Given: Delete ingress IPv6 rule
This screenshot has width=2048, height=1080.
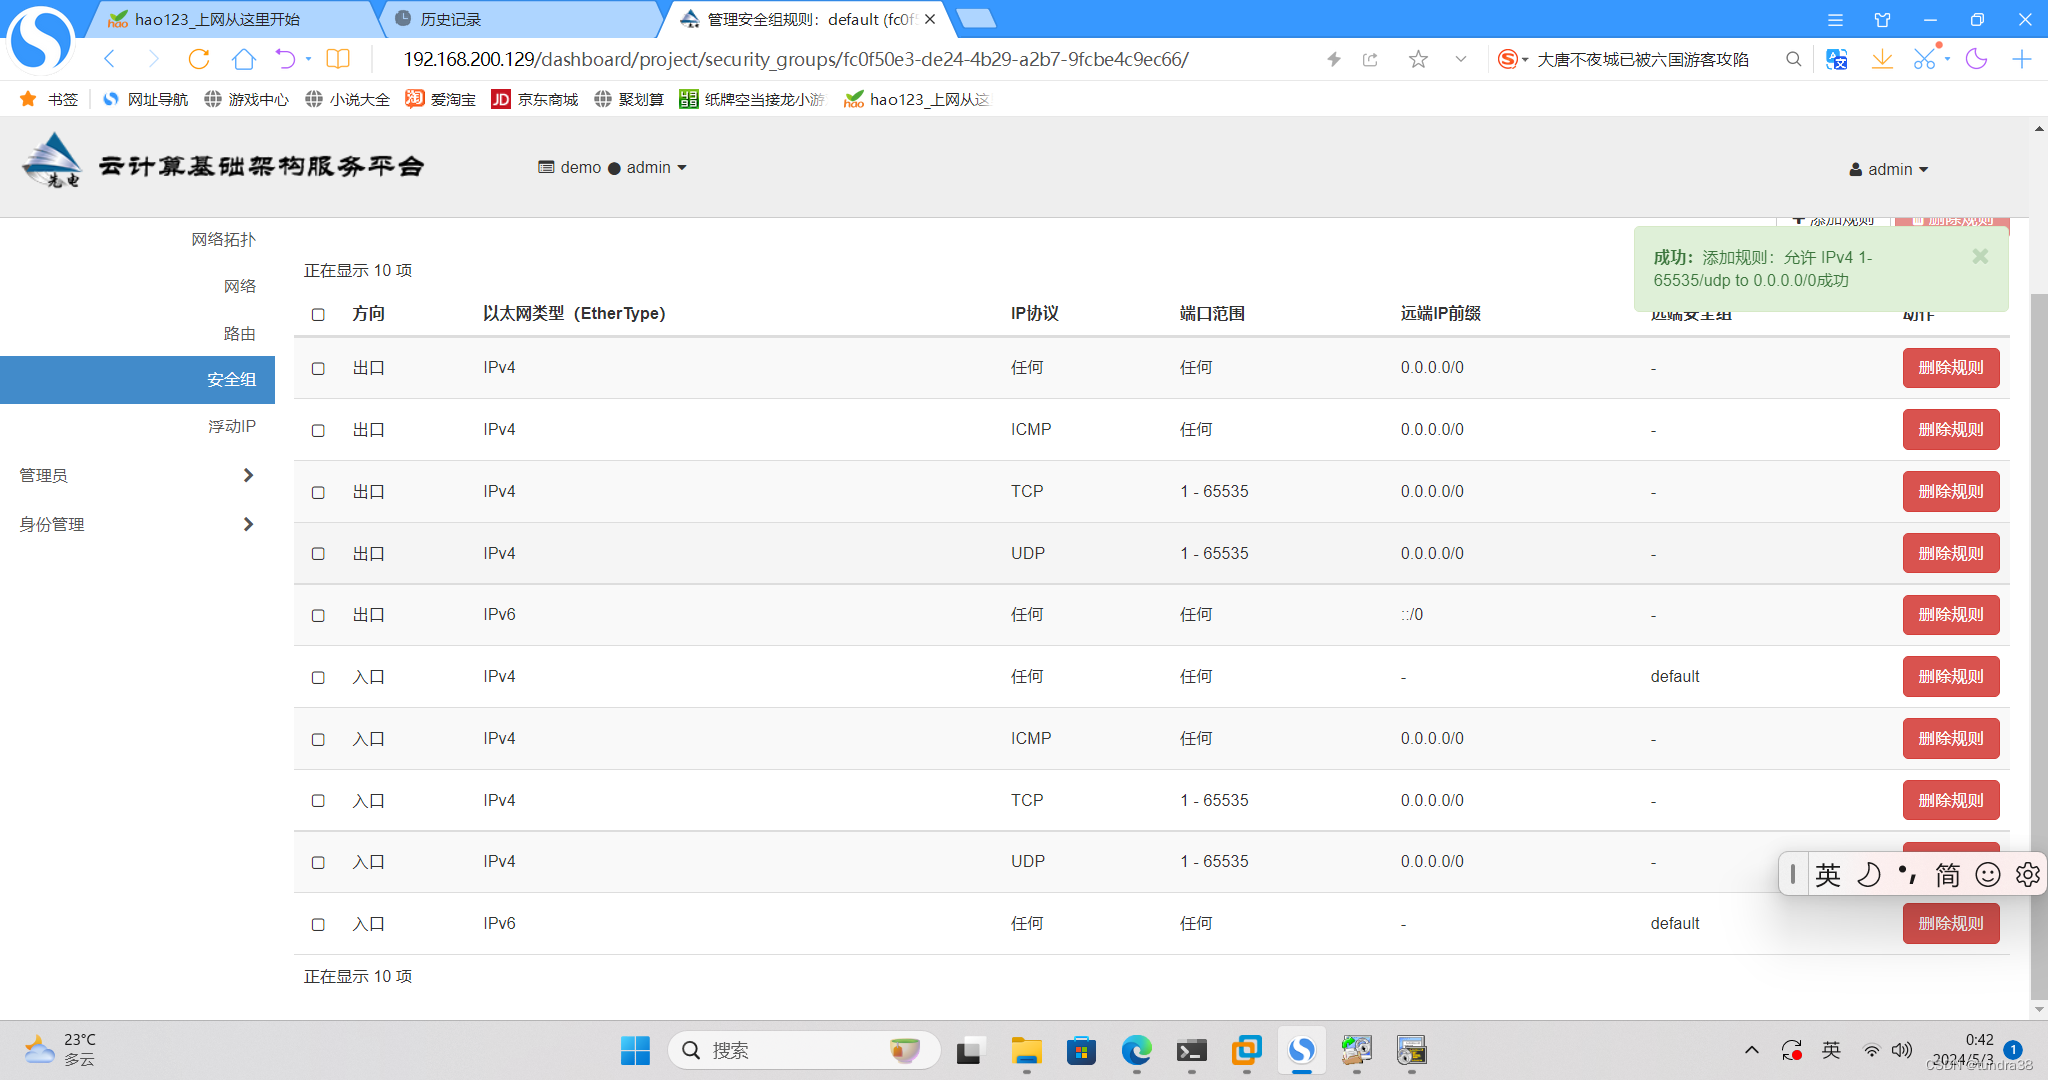Looking at the screenshot, I should tap(1950, 924).
